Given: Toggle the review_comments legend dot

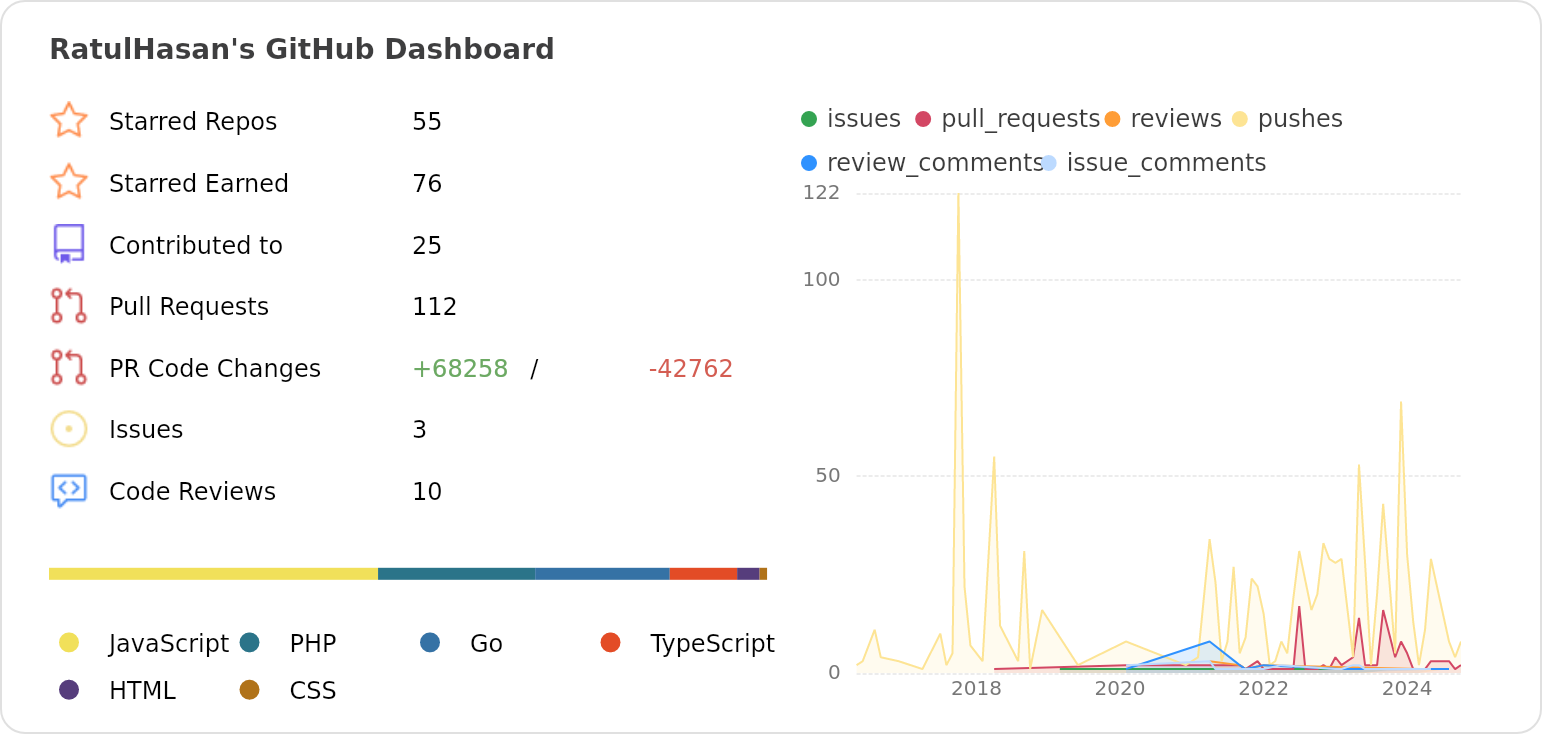Looking at the screenshot, I should 809,163.
